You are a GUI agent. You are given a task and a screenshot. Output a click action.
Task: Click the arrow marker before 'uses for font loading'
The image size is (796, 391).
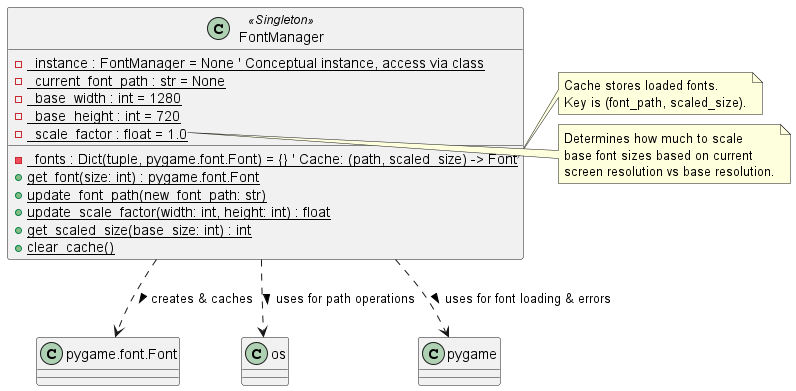pyautogui.click(x=435, y=299)
